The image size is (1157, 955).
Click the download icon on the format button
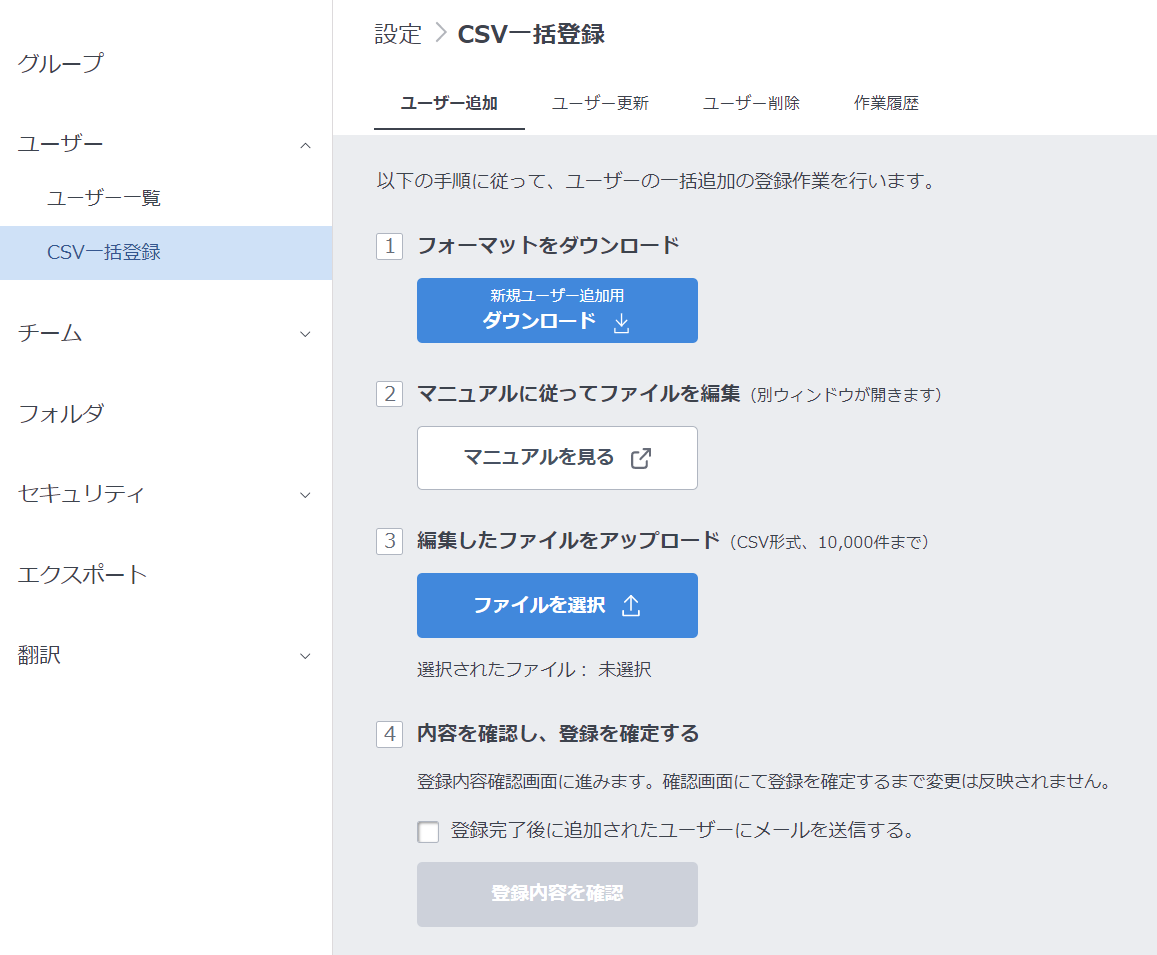pyautogui.click(x=621, y=321)
